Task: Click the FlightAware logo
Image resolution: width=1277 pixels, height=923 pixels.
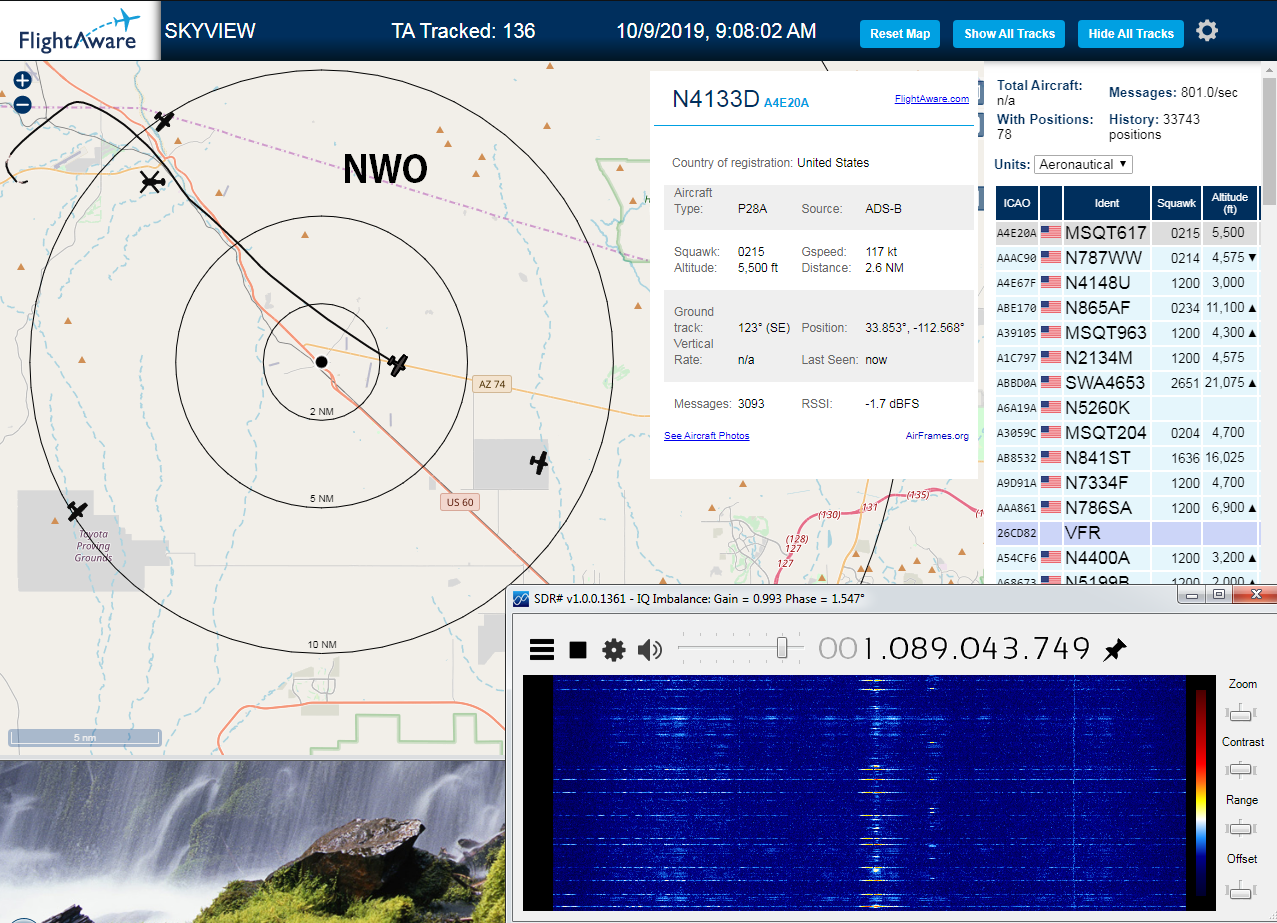Action: [78, 30]
